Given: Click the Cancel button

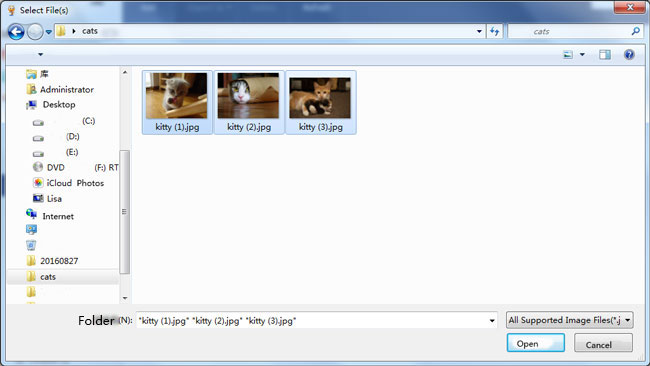Looking at the screenshot, I should (x=603, y=344).
